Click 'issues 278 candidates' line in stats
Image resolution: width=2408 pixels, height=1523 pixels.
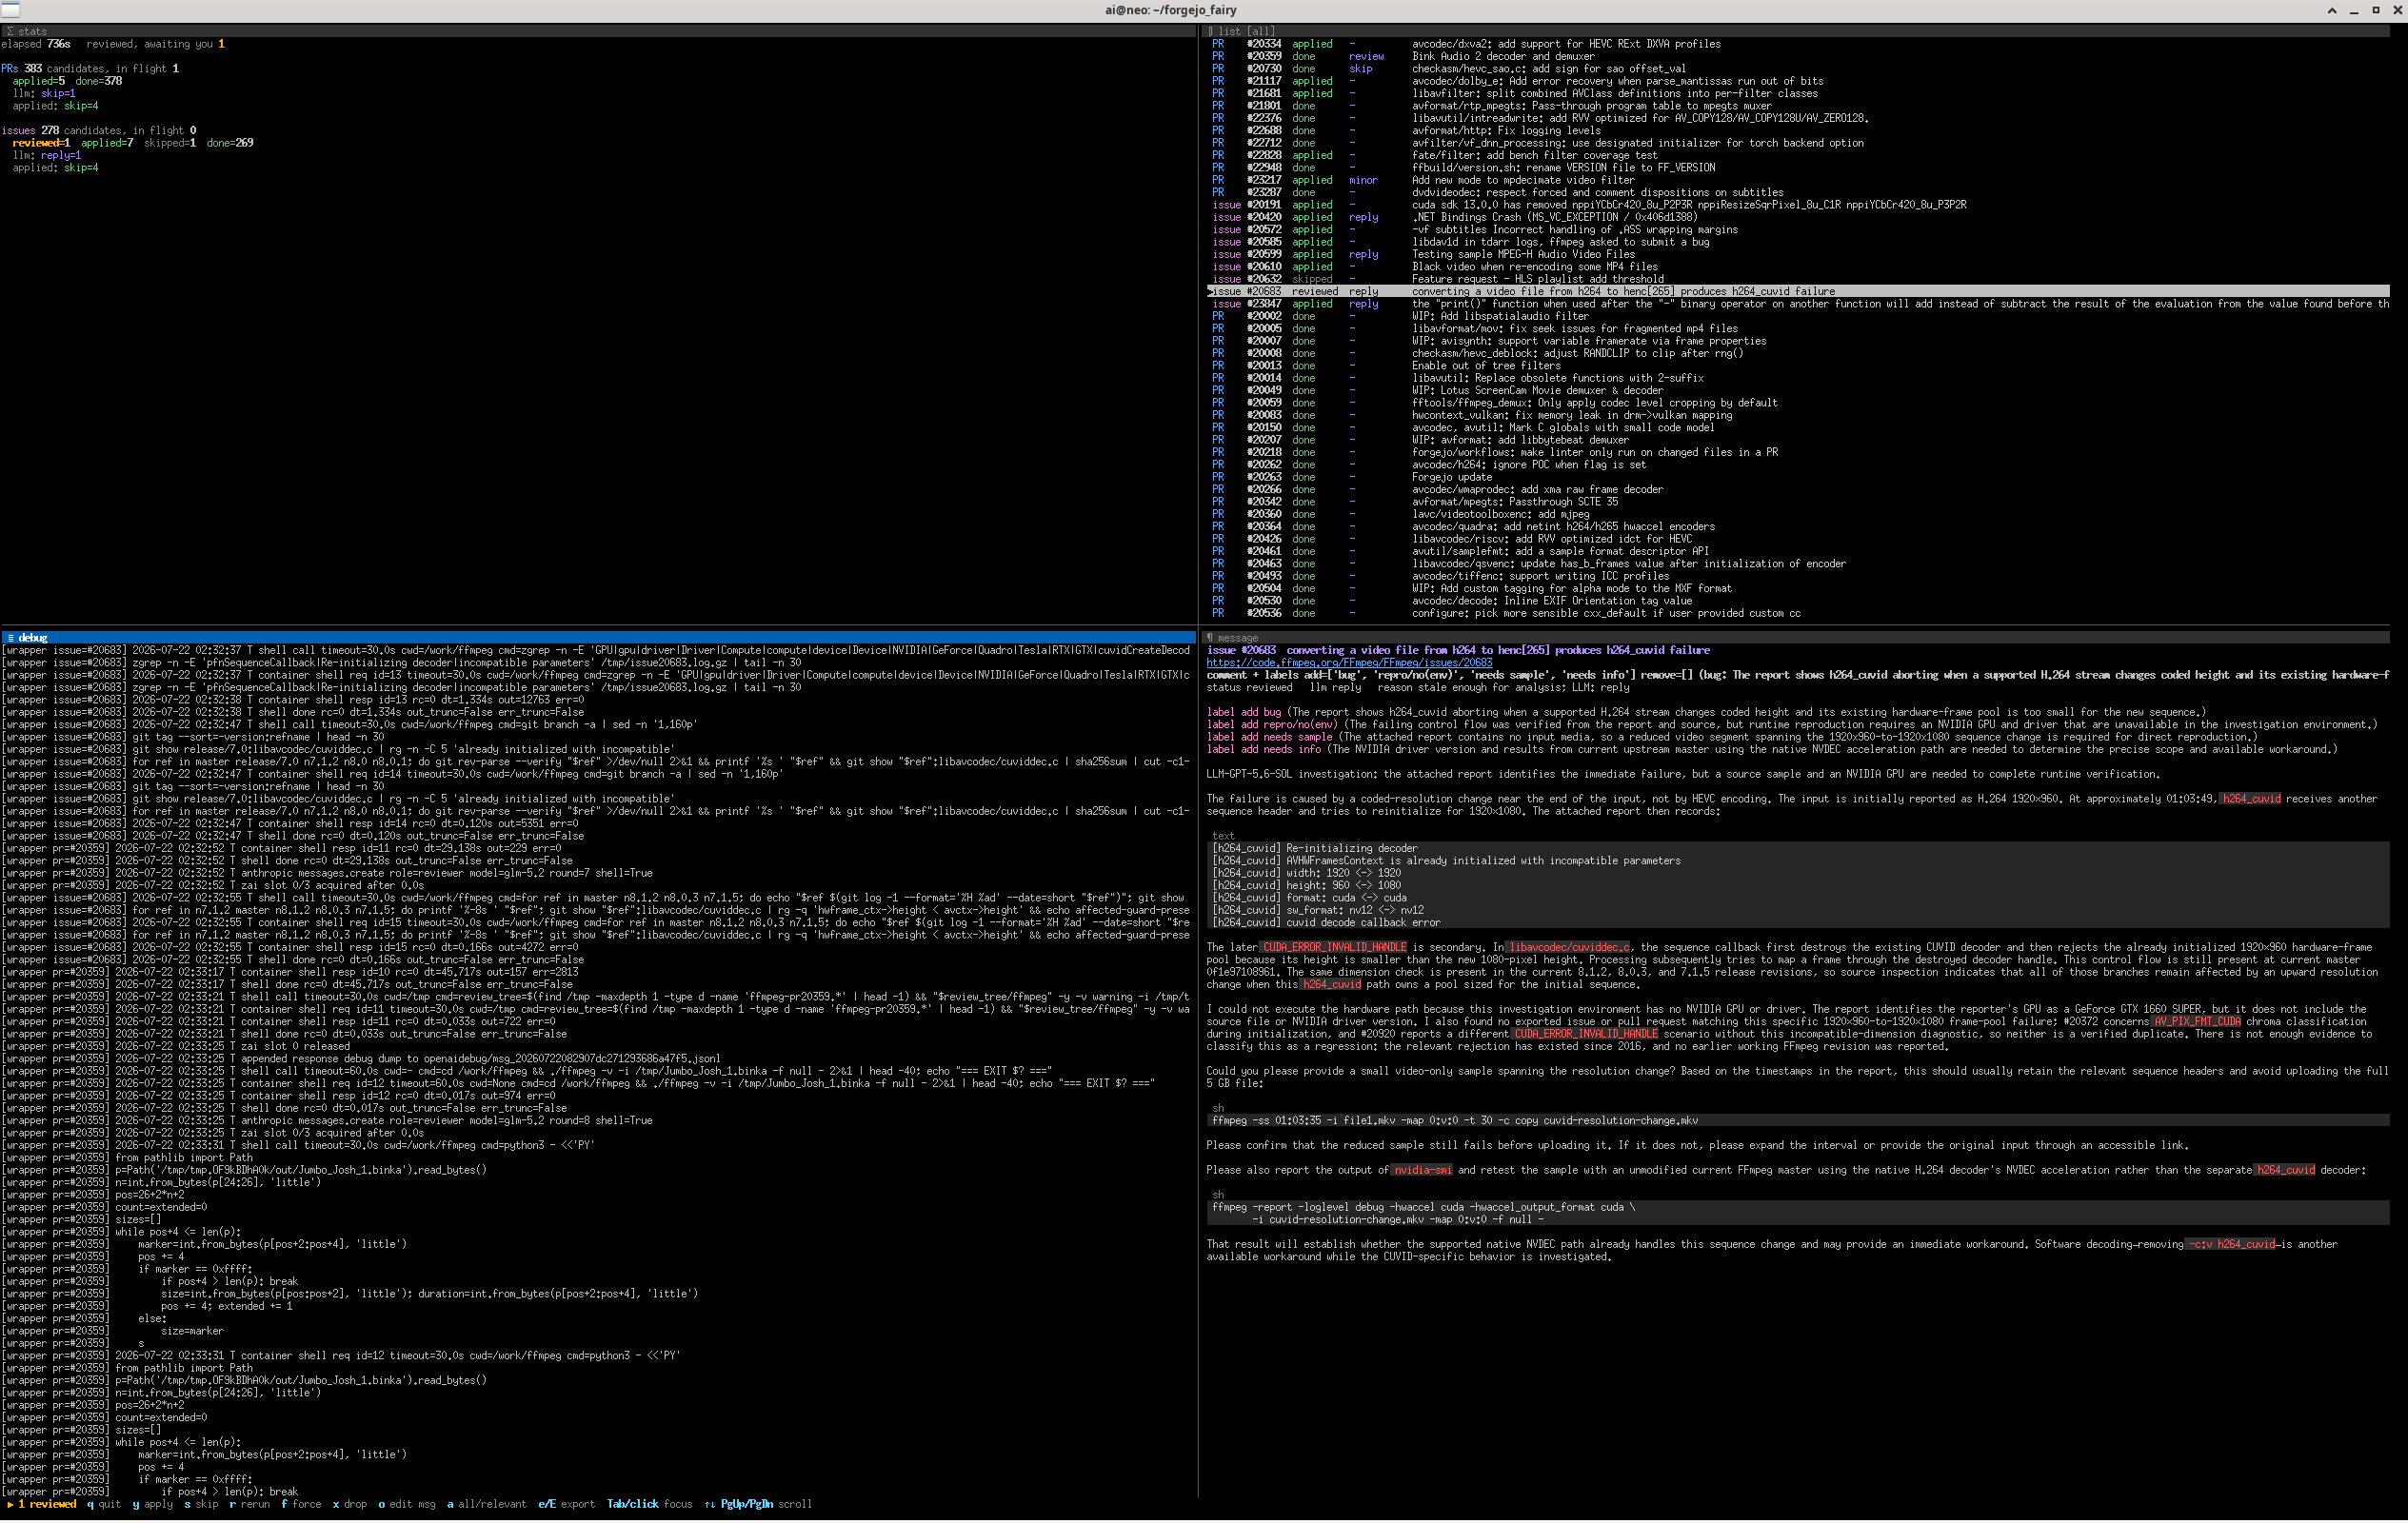[x=99, y=131]
